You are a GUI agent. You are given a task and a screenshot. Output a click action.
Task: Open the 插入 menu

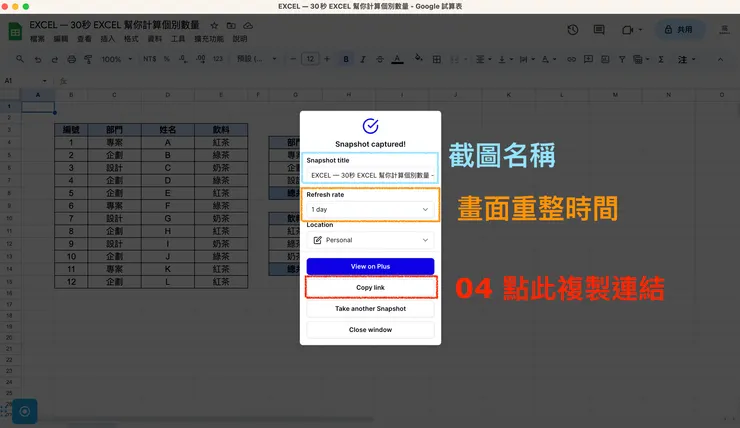tap(108, 39)
